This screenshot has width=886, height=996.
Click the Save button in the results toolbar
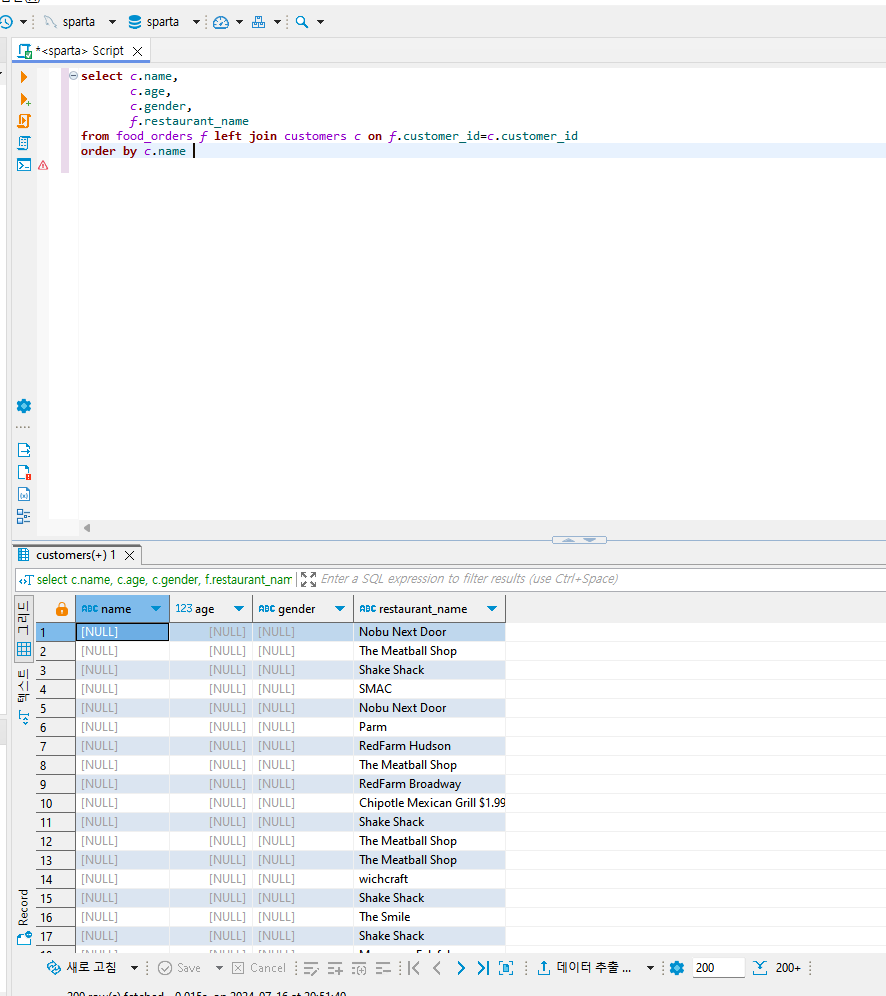179,967
